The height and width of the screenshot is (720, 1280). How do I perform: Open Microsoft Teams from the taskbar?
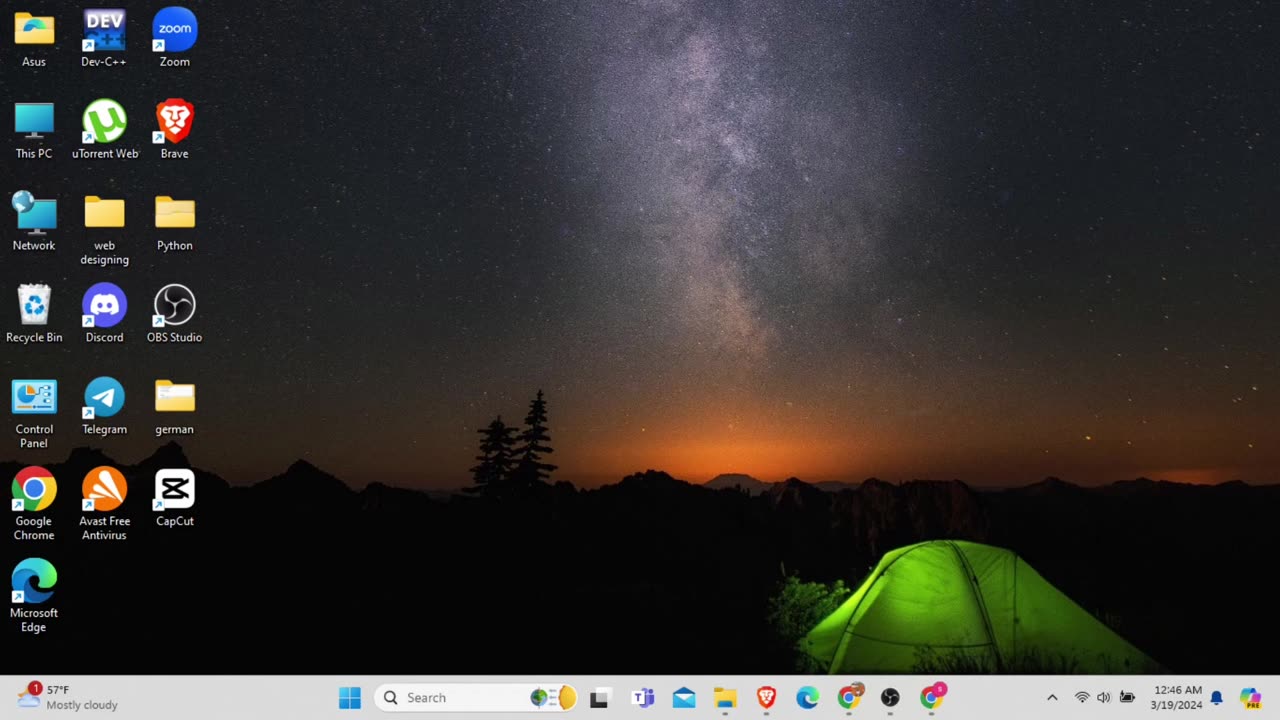click(642, 698)
